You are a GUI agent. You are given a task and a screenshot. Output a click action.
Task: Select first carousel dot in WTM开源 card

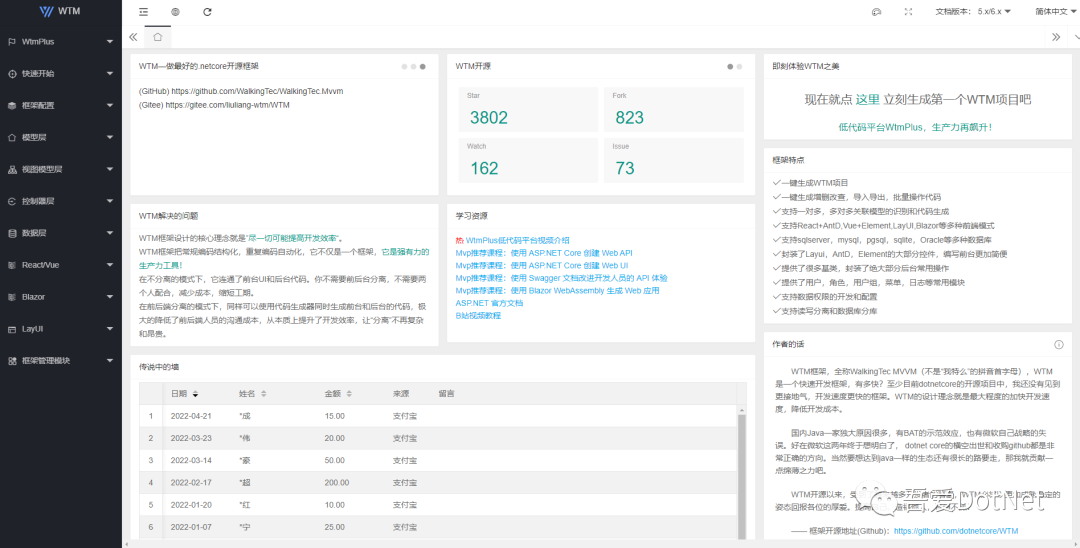click(x=730, y=67)
